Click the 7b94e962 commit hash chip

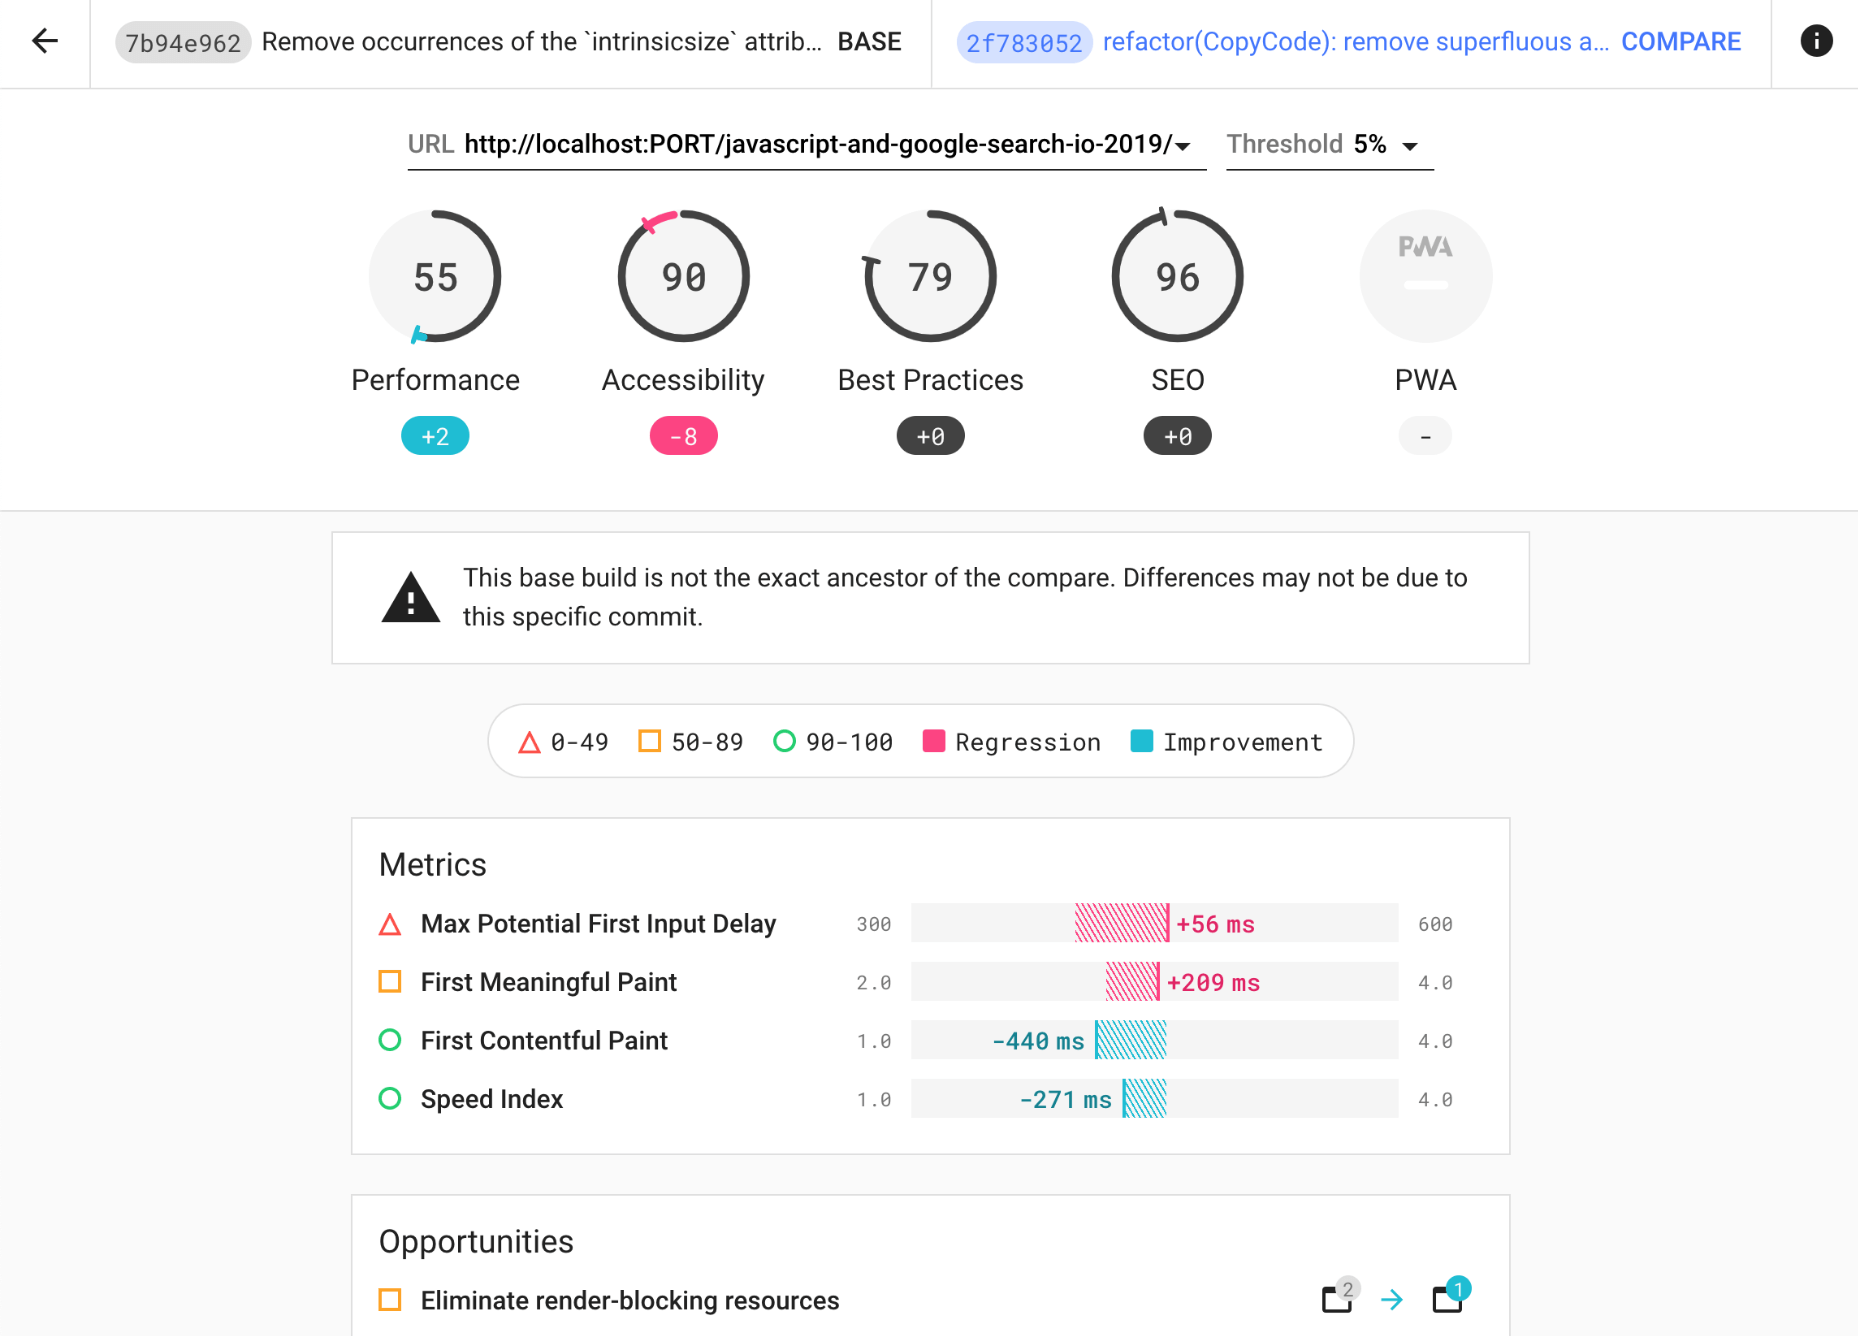pos(182,41)
